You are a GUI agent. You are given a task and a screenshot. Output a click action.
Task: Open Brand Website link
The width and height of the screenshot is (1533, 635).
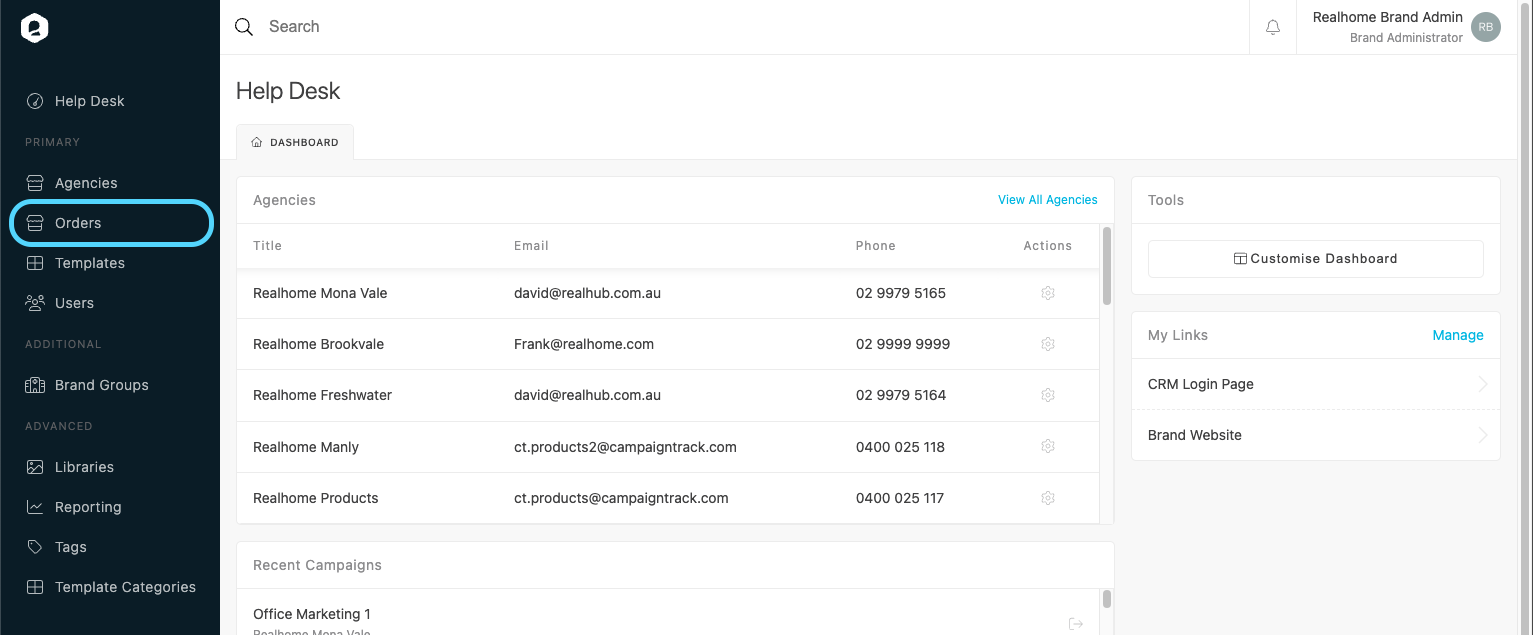coord(1315,435)
